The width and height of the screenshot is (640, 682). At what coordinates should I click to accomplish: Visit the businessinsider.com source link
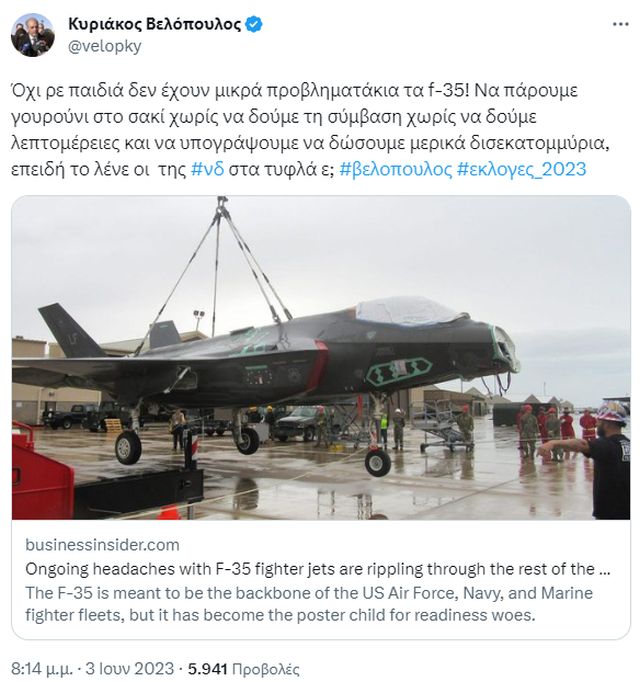102,545
